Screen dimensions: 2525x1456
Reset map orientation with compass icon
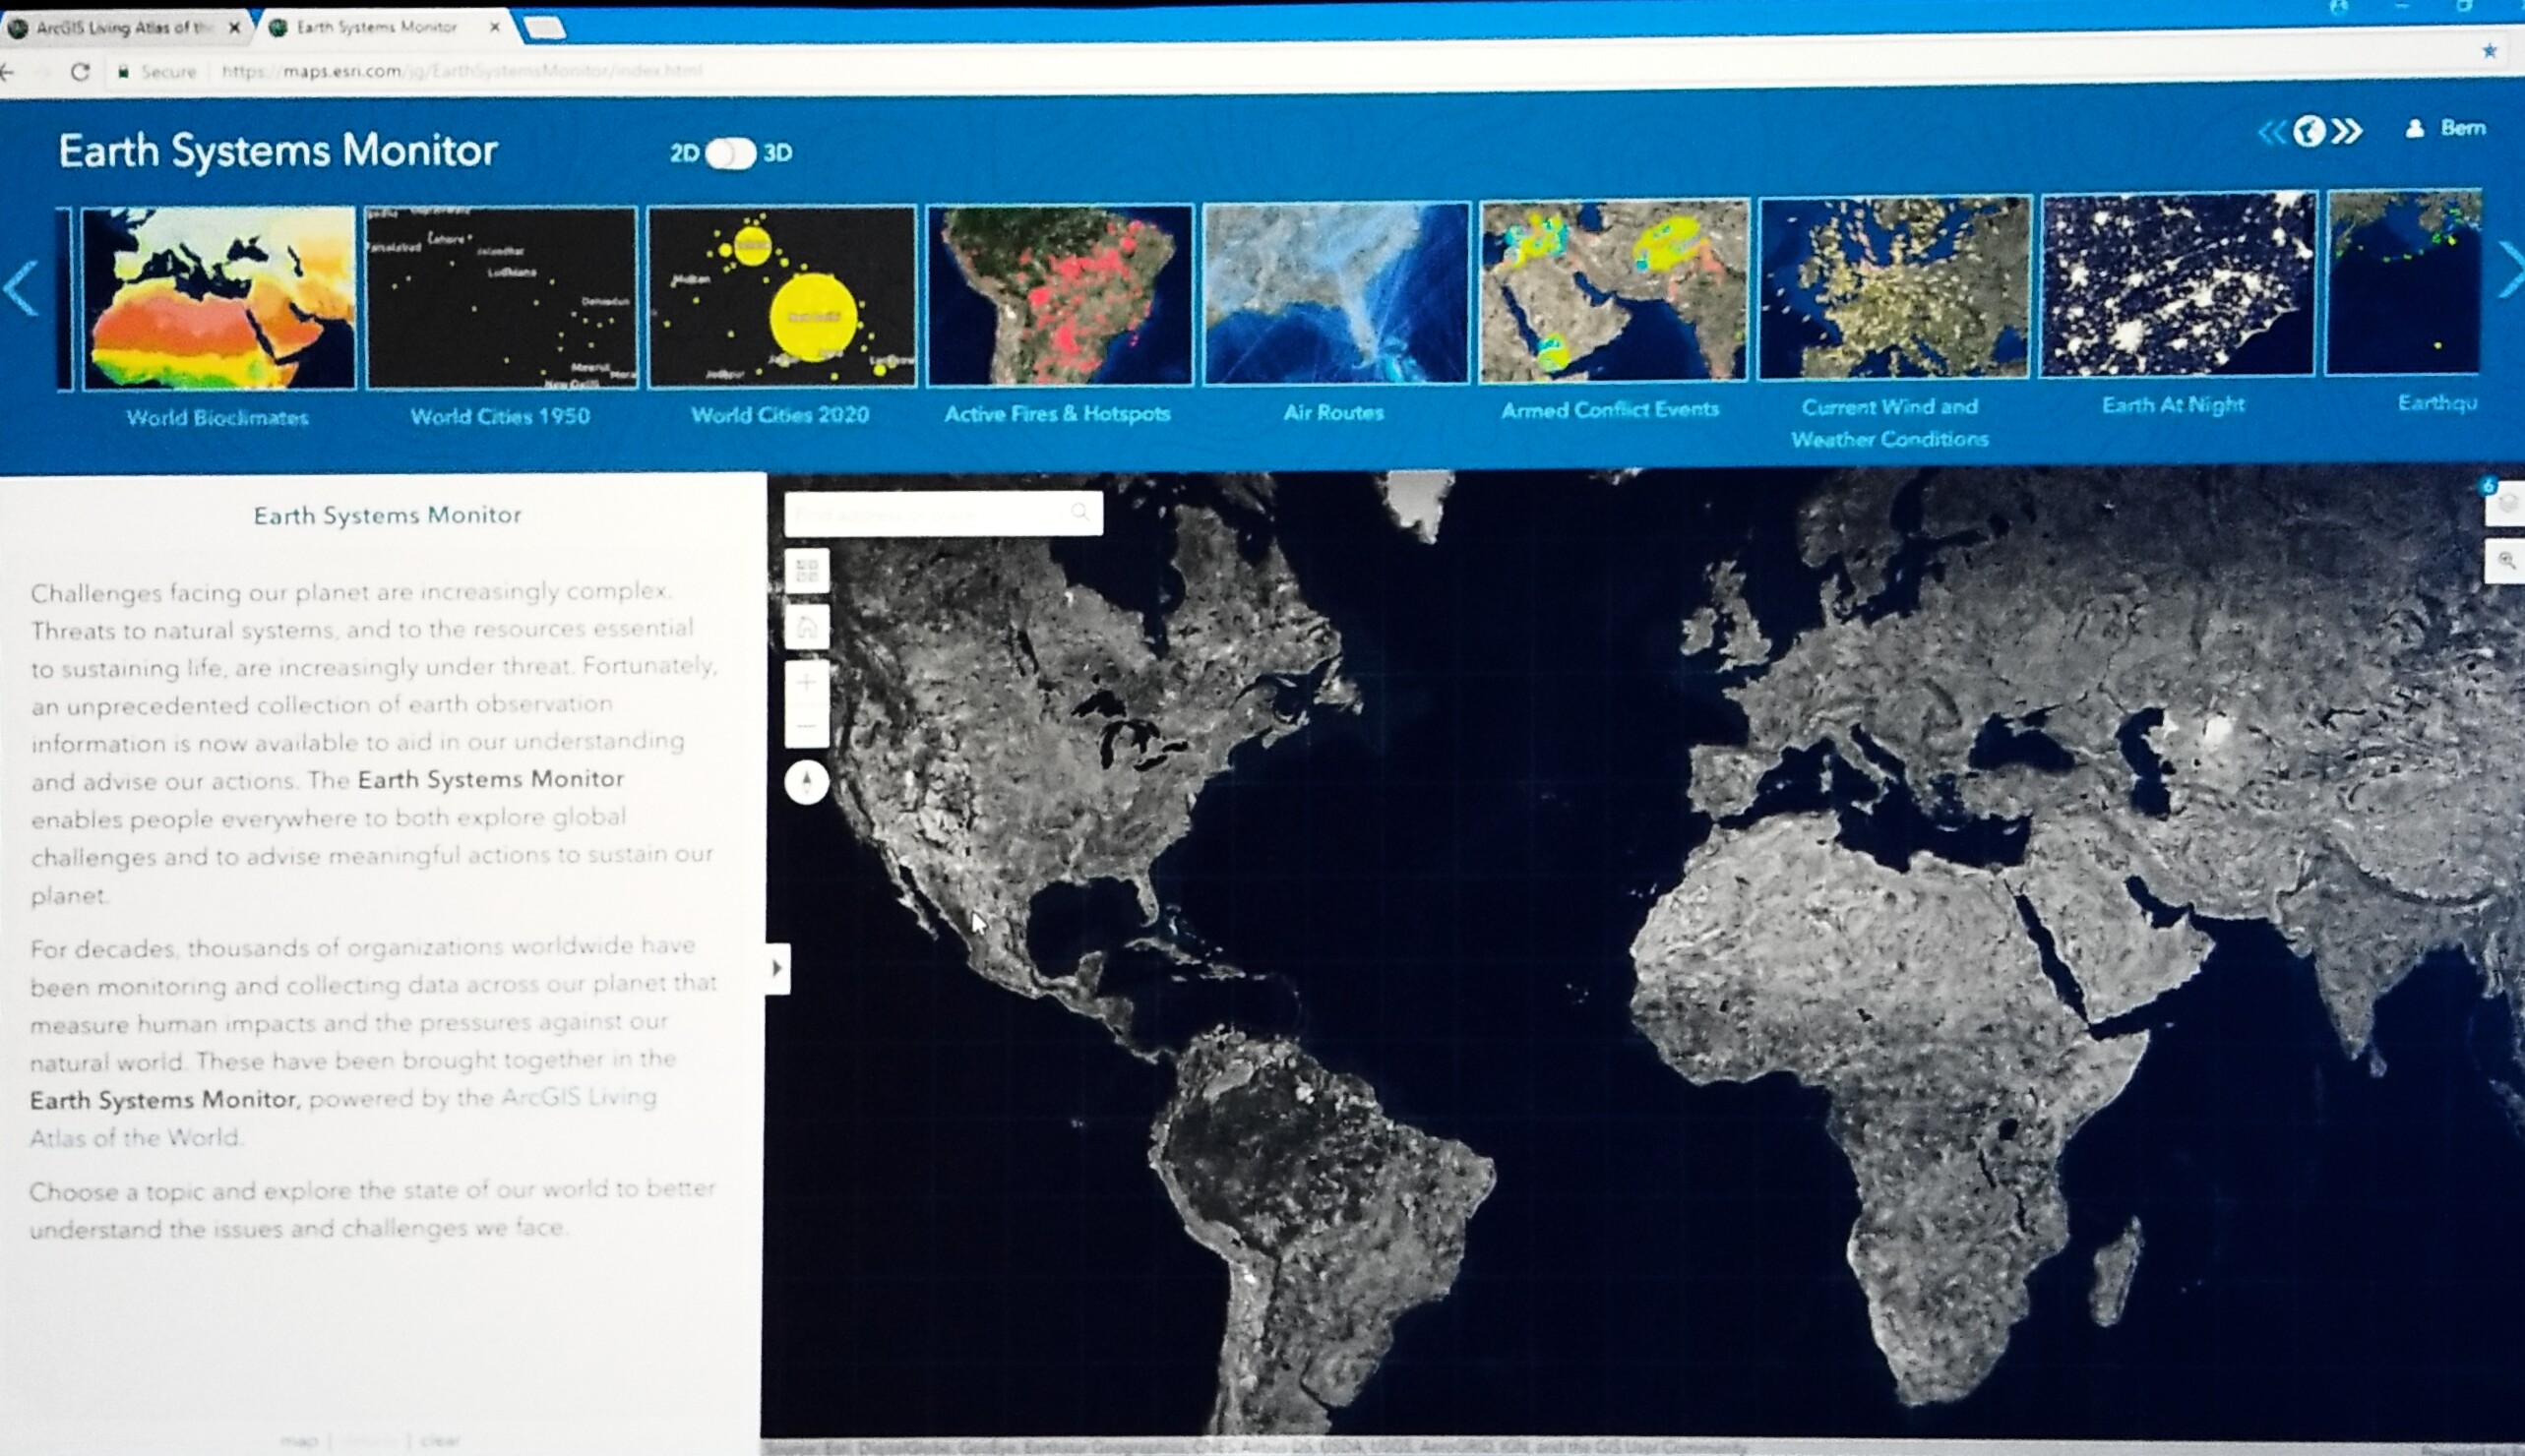pos(807,782)
